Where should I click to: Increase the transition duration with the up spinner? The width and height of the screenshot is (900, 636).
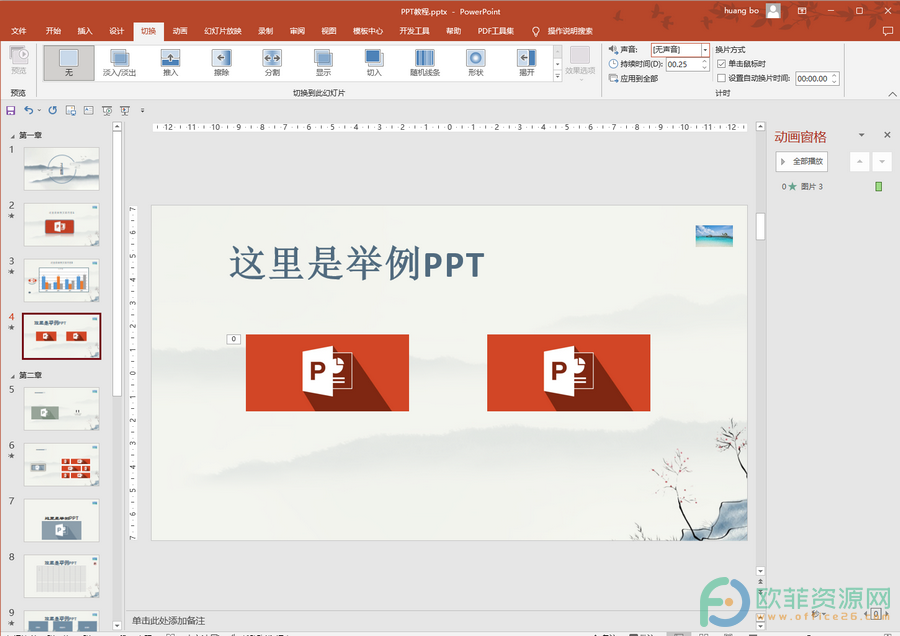click(705, 61)
